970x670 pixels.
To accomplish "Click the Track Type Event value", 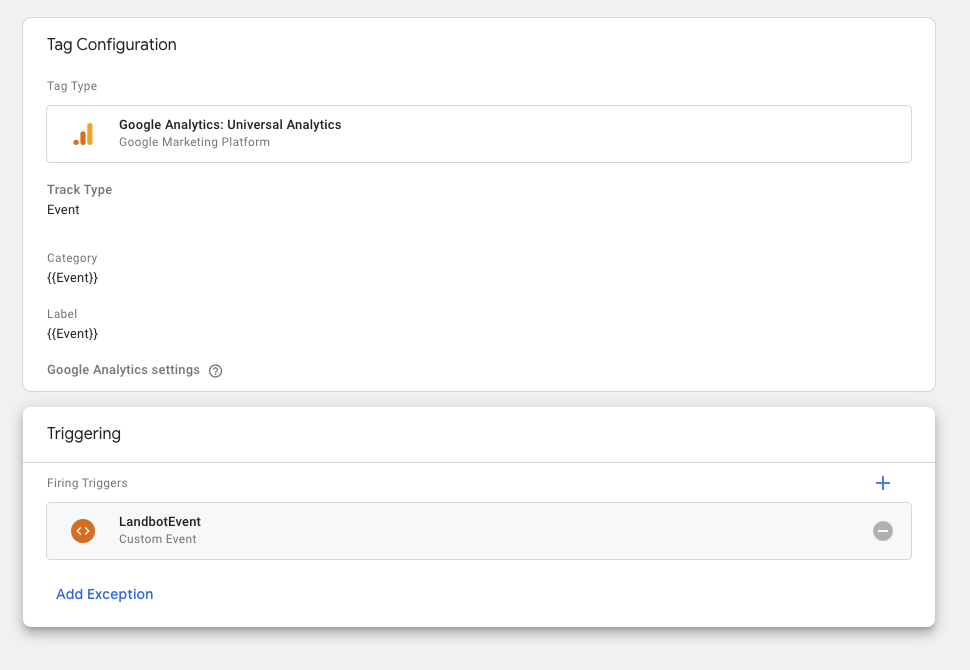I will click(63, 210).
